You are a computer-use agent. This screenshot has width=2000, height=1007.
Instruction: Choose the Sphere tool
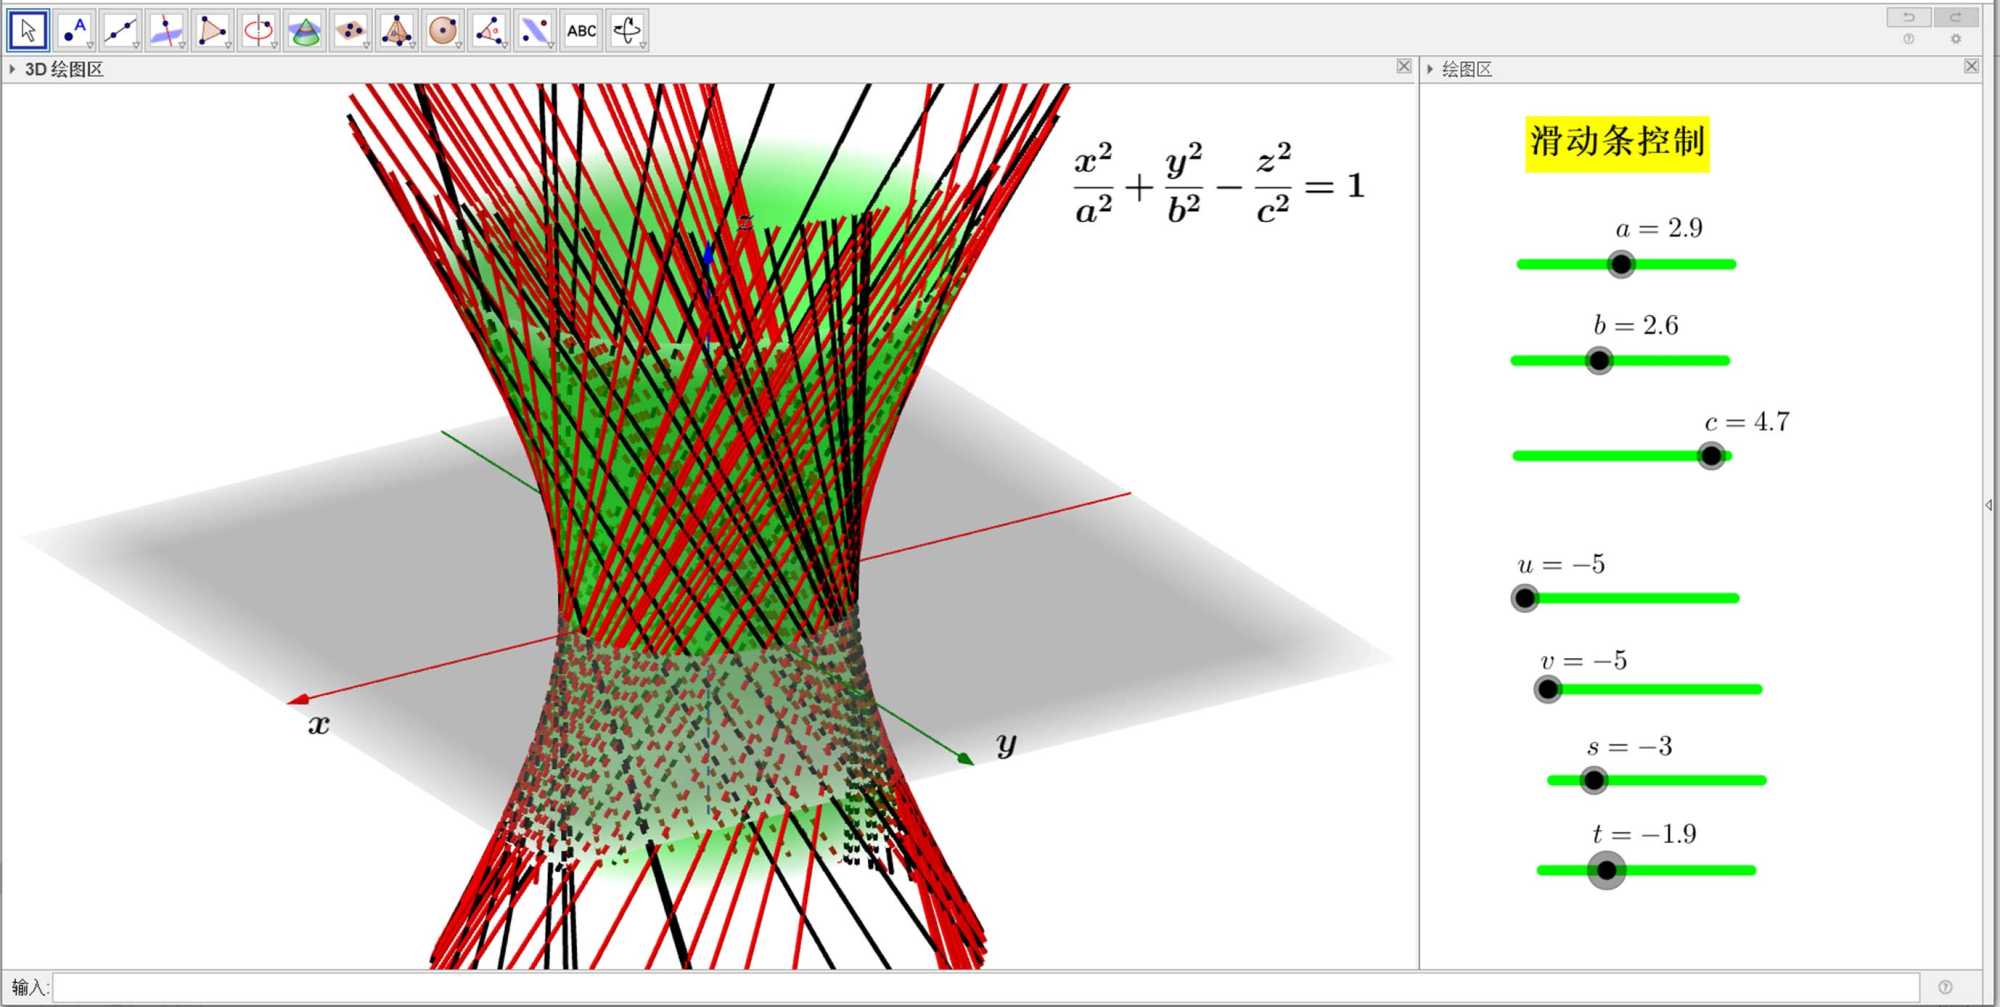(443, 31)
